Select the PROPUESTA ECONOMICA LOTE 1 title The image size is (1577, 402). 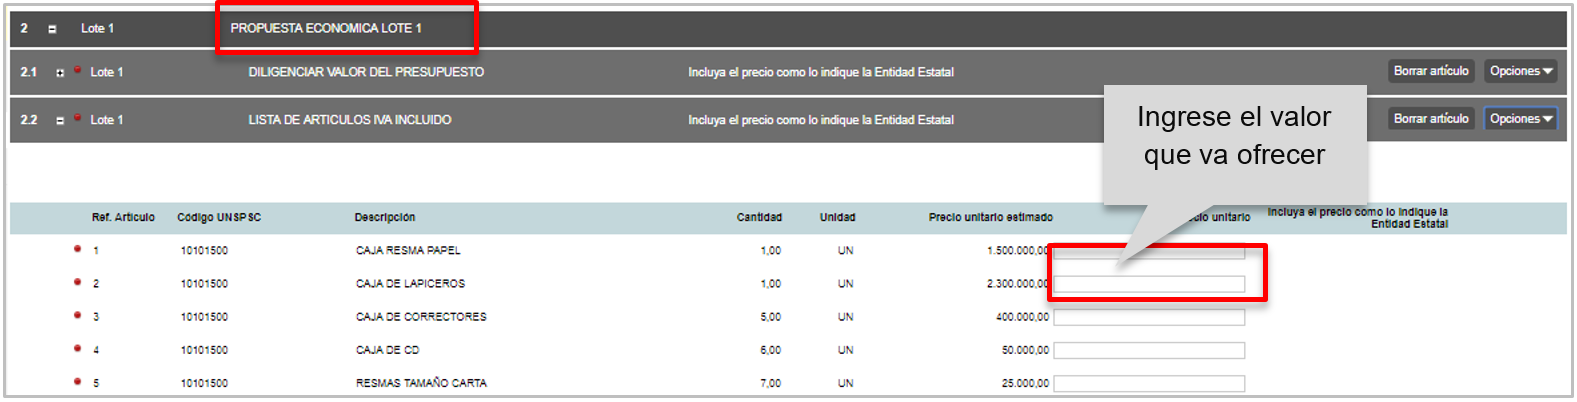[x=326, y=28]
